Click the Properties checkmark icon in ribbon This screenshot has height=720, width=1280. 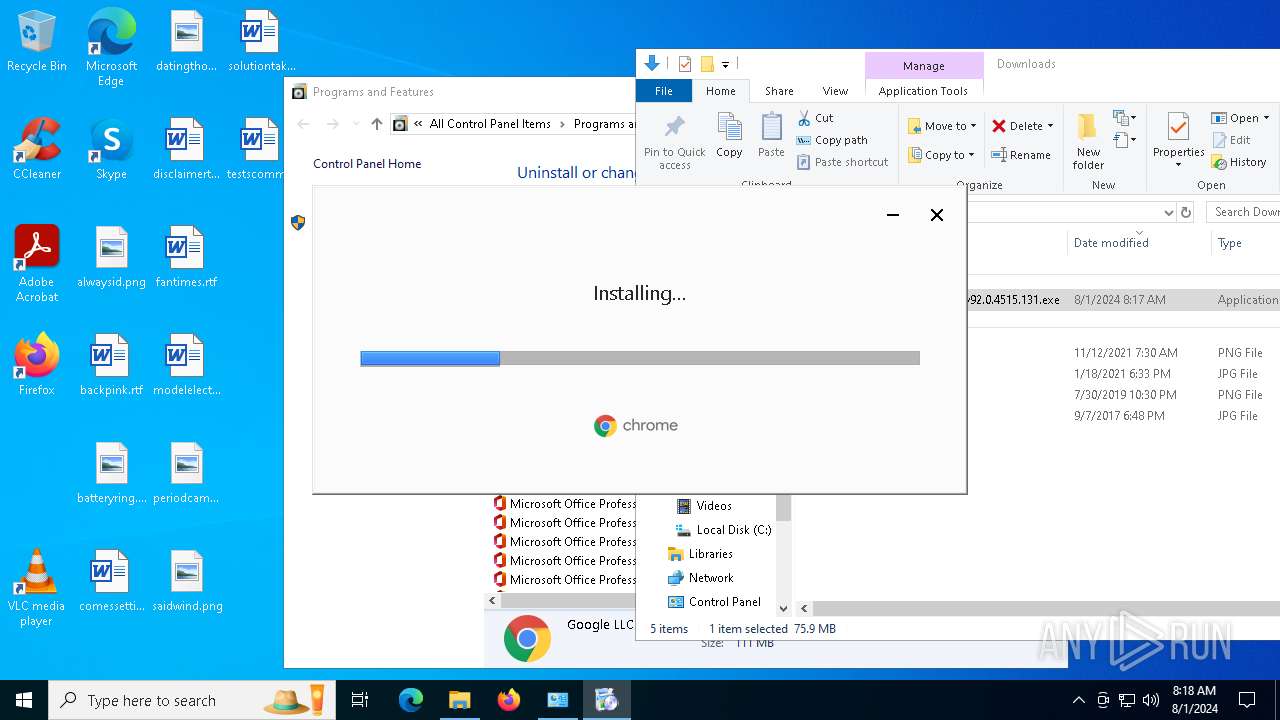click(x=1178, y=127)
